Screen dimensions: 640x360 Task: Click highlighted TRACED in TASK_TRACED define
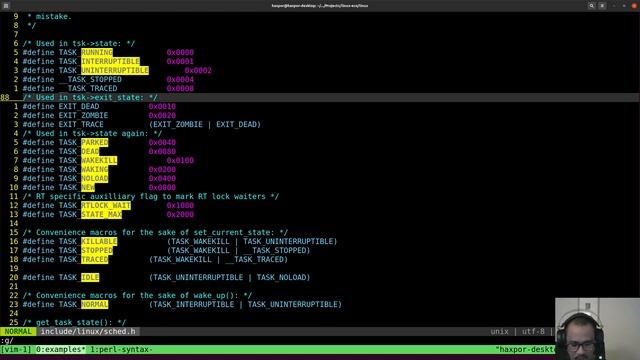point(94,259)
